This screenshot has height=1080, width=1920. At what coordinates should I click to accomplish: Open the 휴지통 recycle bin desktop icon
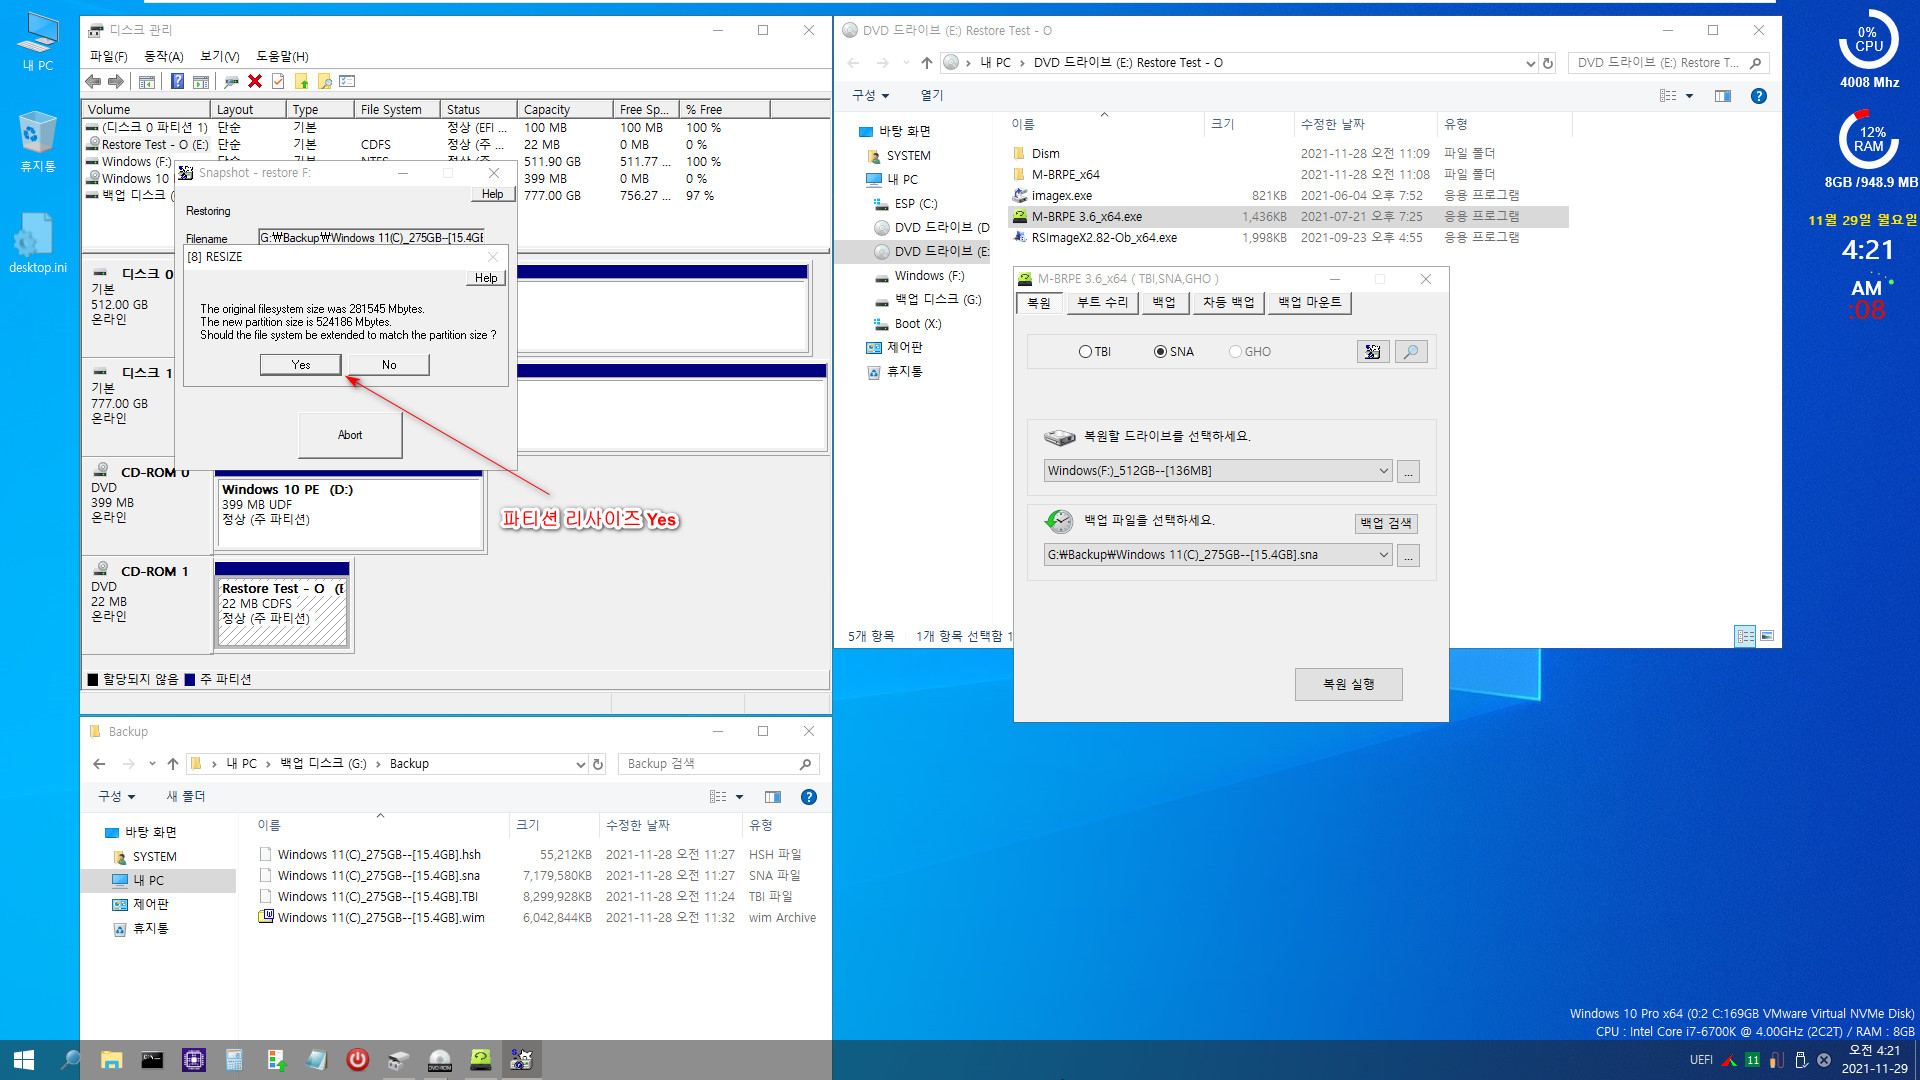(38, 141)
